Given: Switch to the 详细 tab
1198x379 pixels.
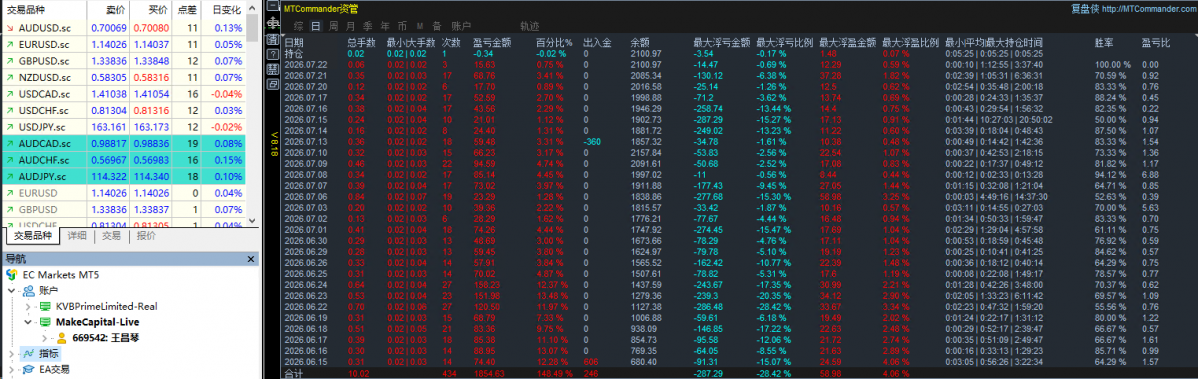Looking at the screenshot, I should [x=76, y=236].
